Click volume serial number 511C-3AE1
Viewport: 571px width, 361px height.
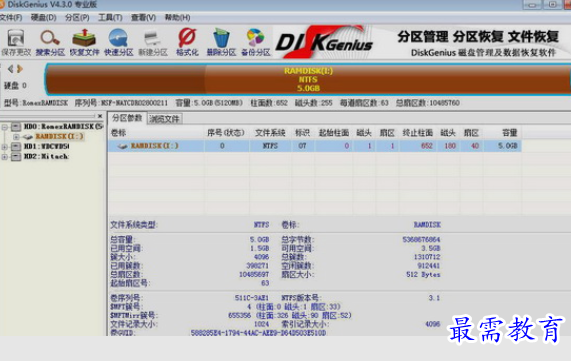(x=252, y=298)
